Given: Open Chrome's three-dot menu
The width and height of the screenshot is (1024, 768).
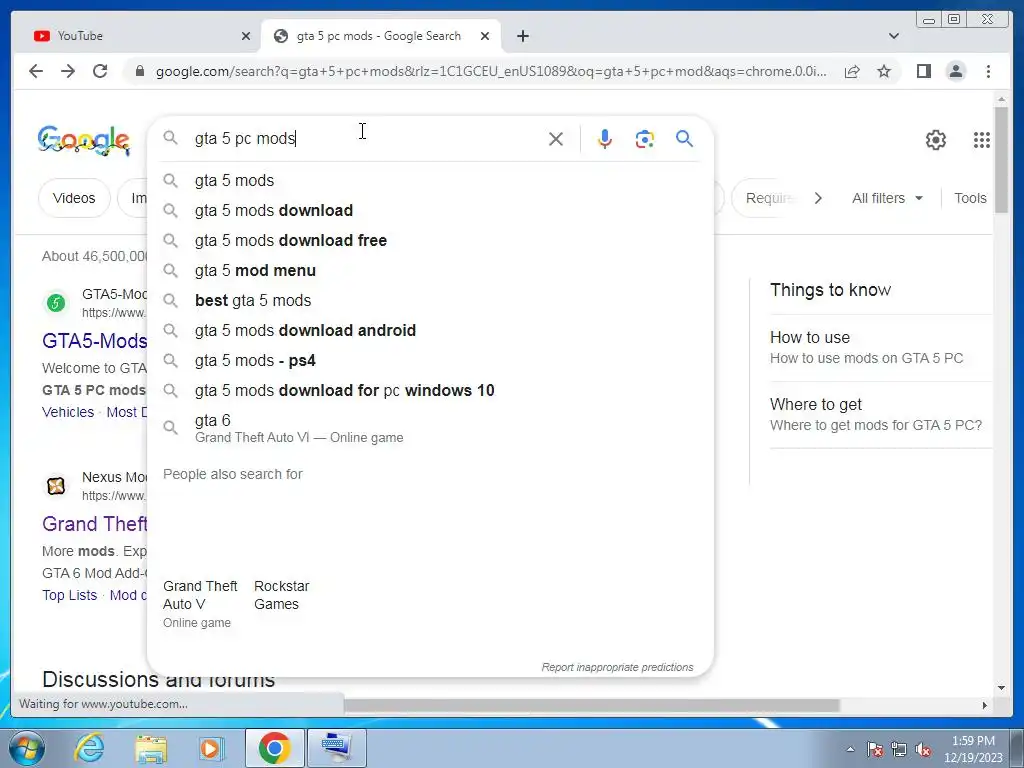Looking at the screenshot, I should pyautogui.click(x=989, y=71).
